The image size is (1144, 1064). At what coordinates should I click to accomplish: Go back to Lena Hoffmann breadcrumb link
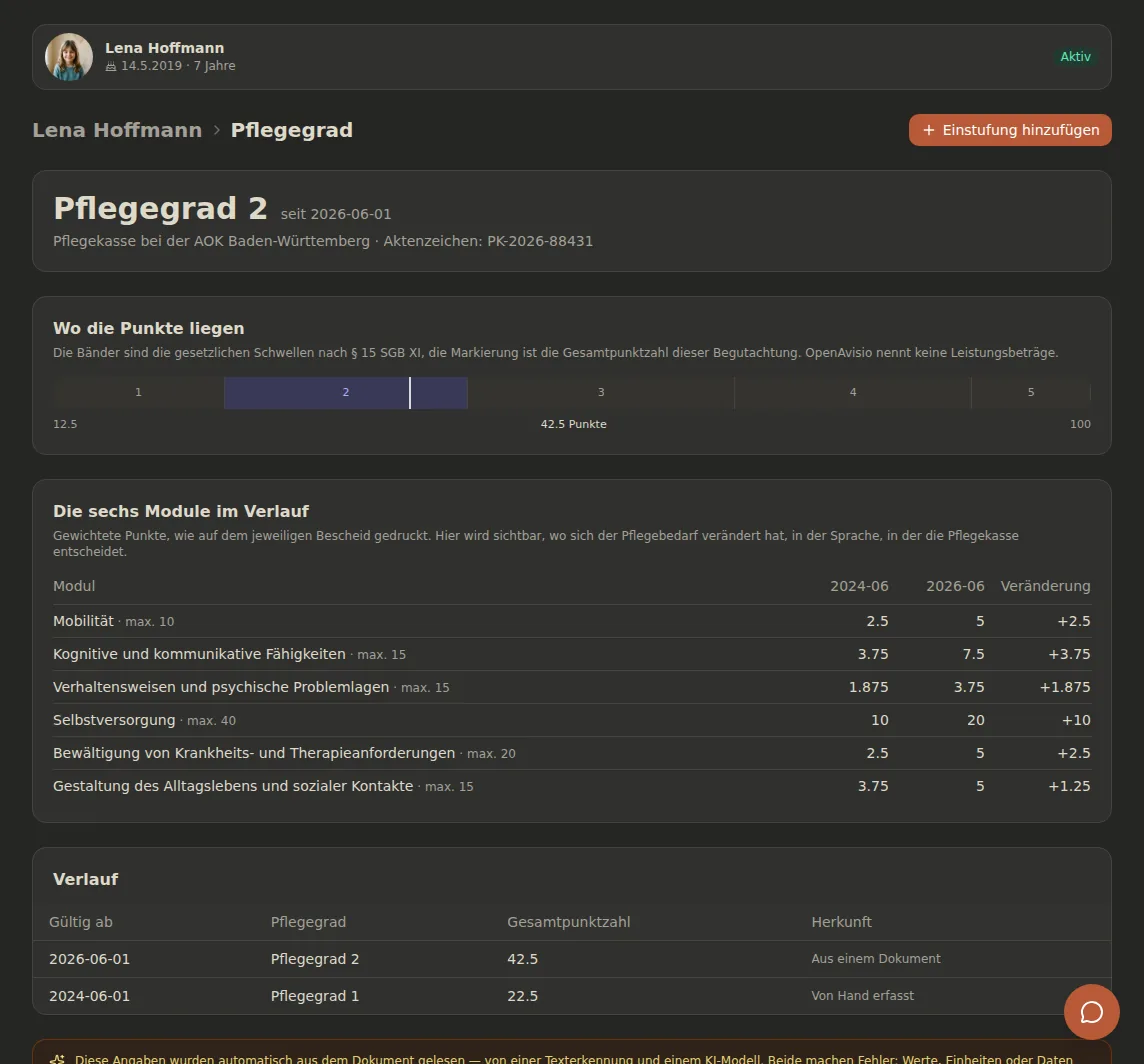point(117,130)
